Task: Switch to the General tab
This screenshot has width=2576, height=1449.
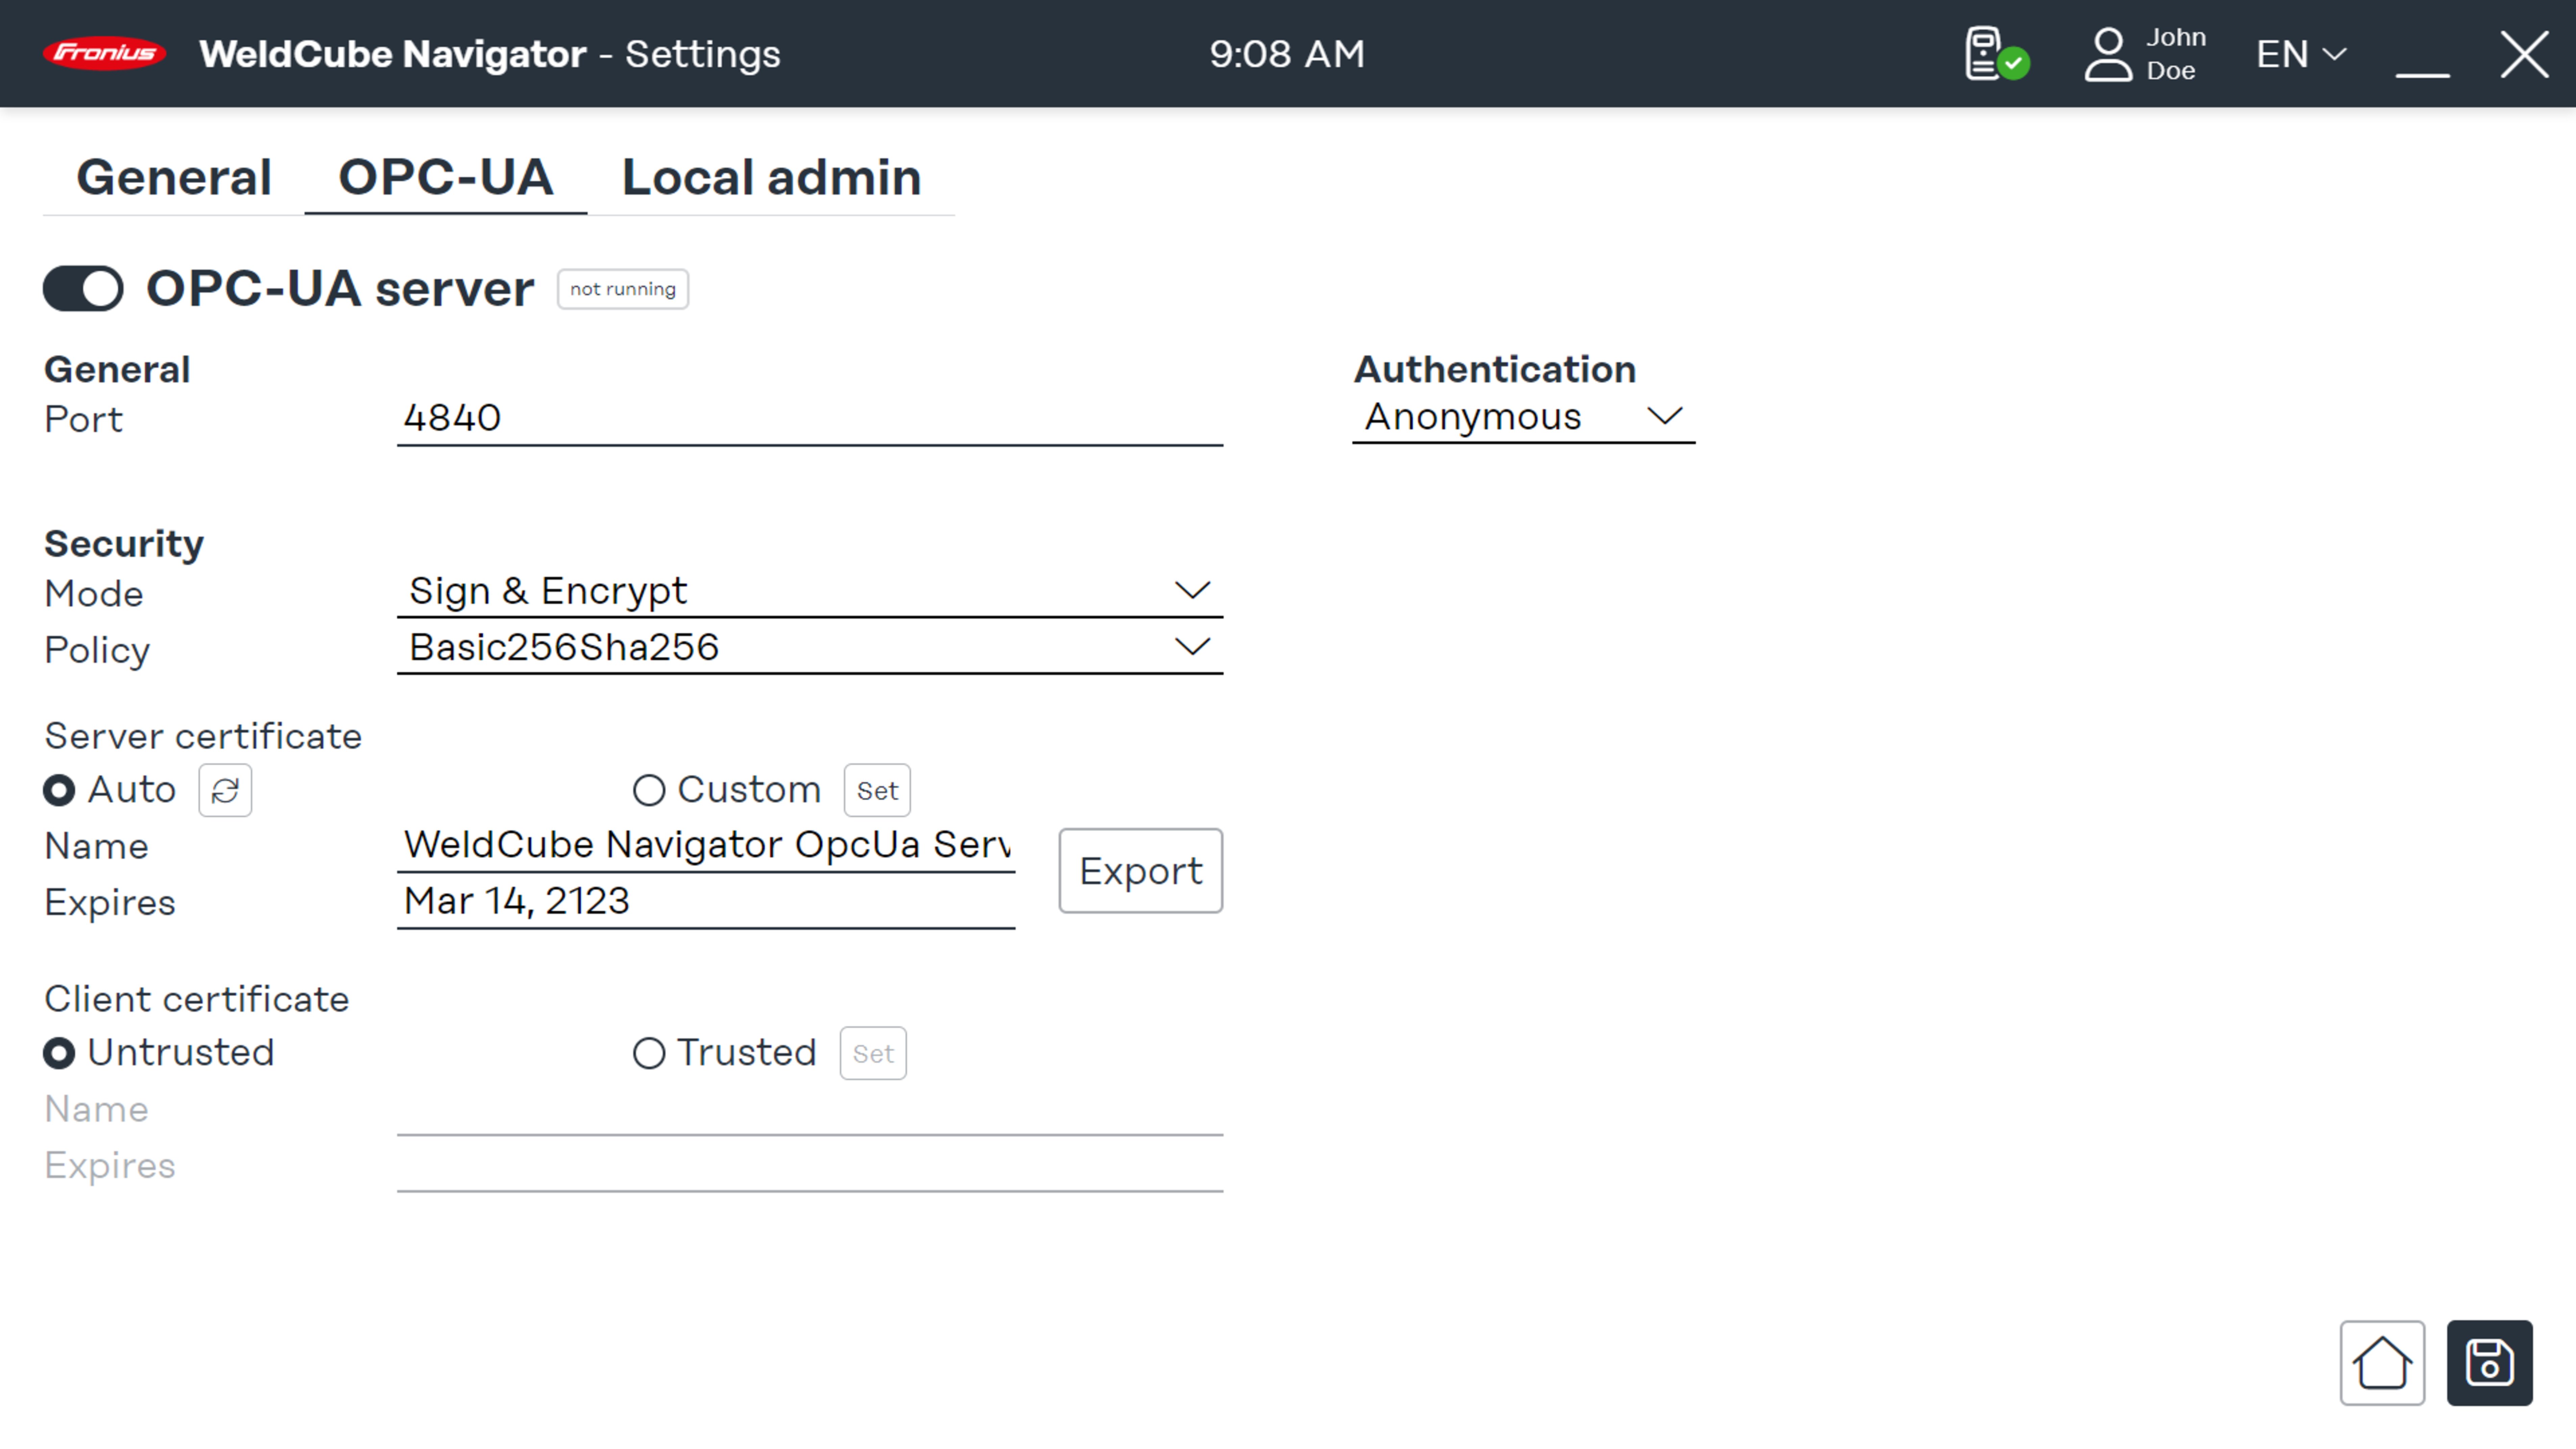Action: tap(174, 178)
